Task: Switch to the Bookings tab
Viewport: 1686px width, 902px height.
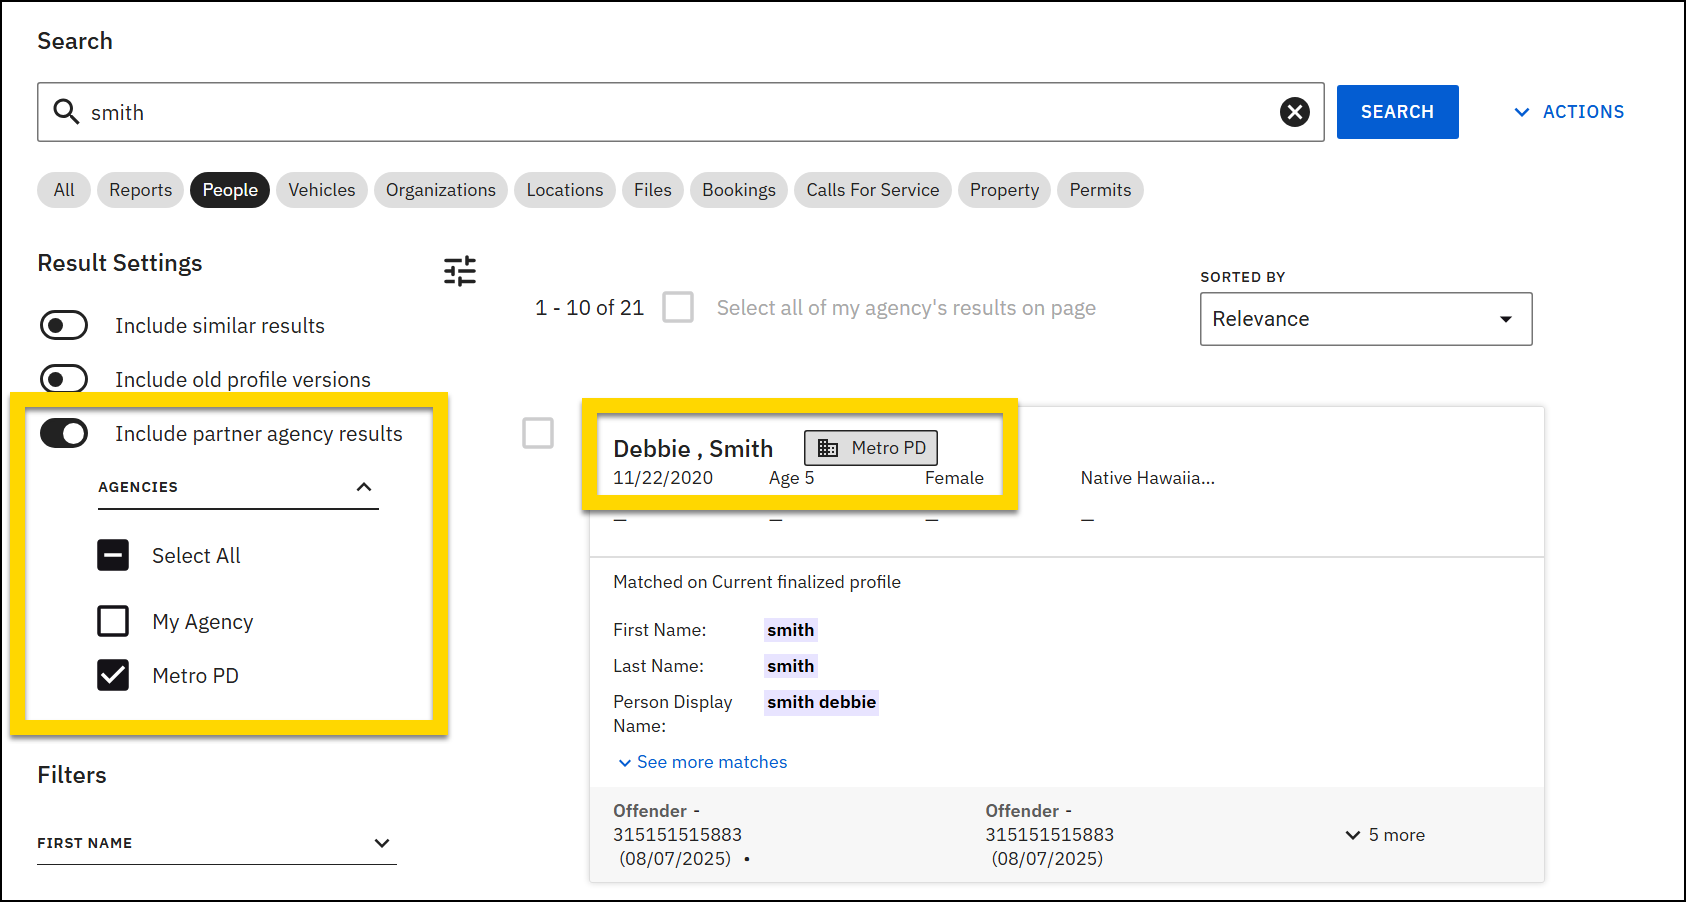Action: [x=739, y=190]
